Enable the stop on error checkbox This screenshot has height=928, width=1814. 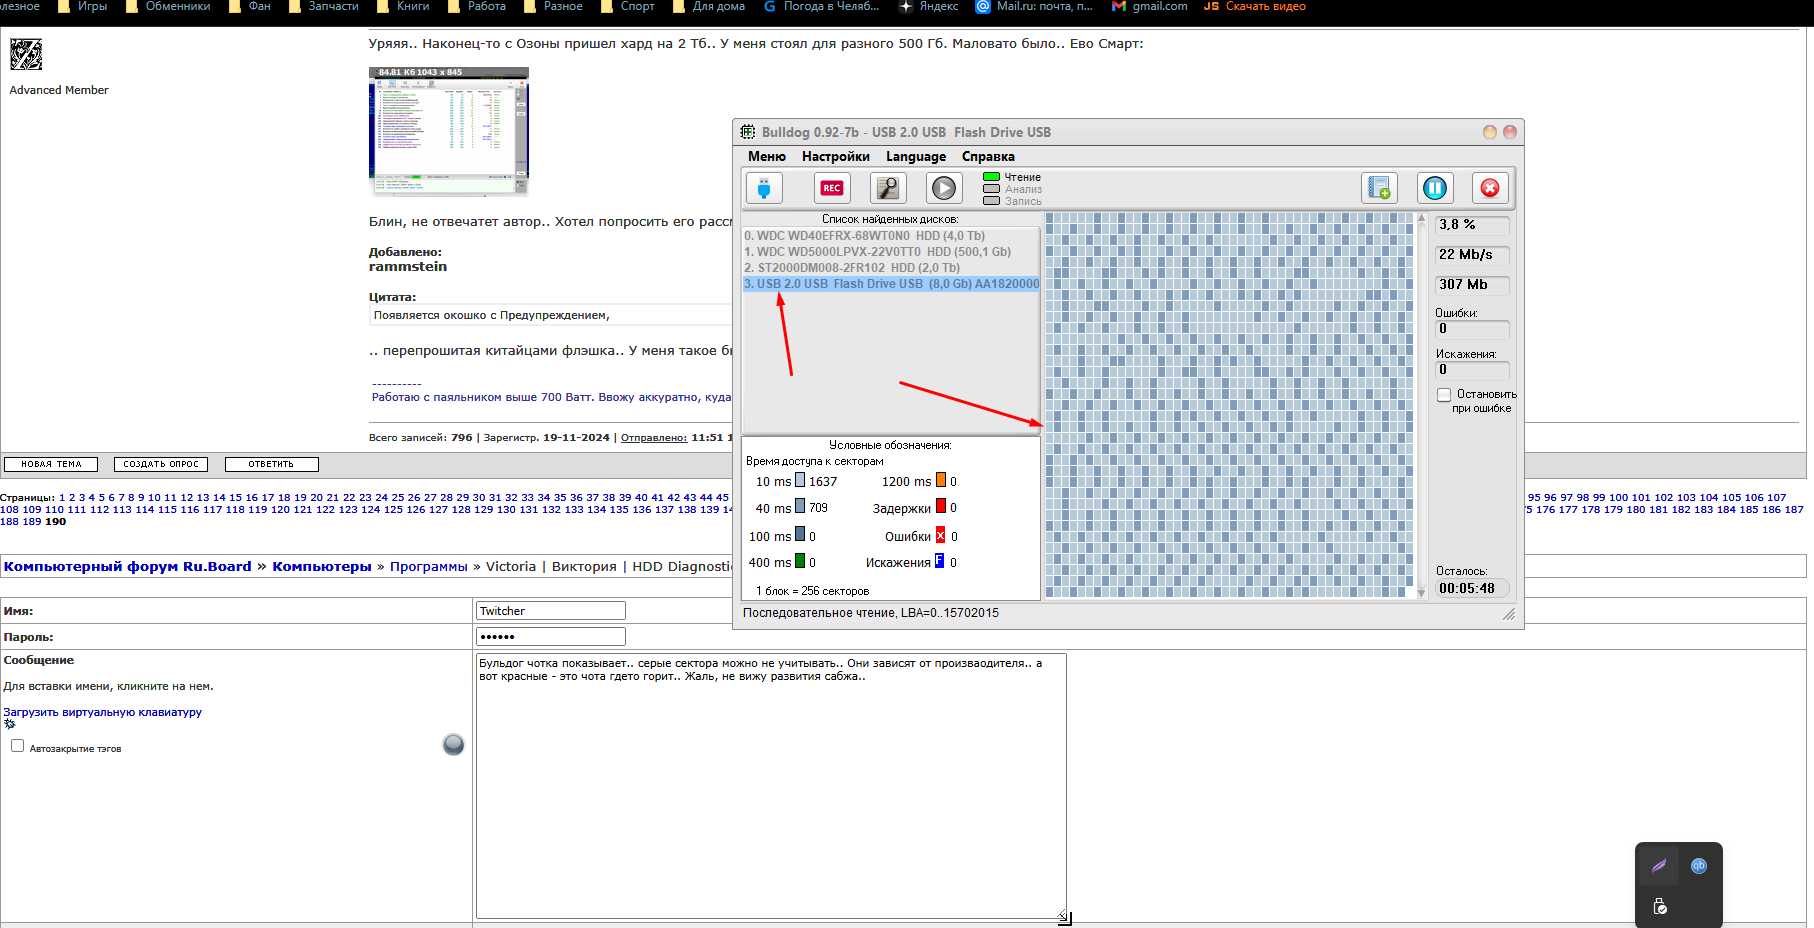tap(1444, 395)
